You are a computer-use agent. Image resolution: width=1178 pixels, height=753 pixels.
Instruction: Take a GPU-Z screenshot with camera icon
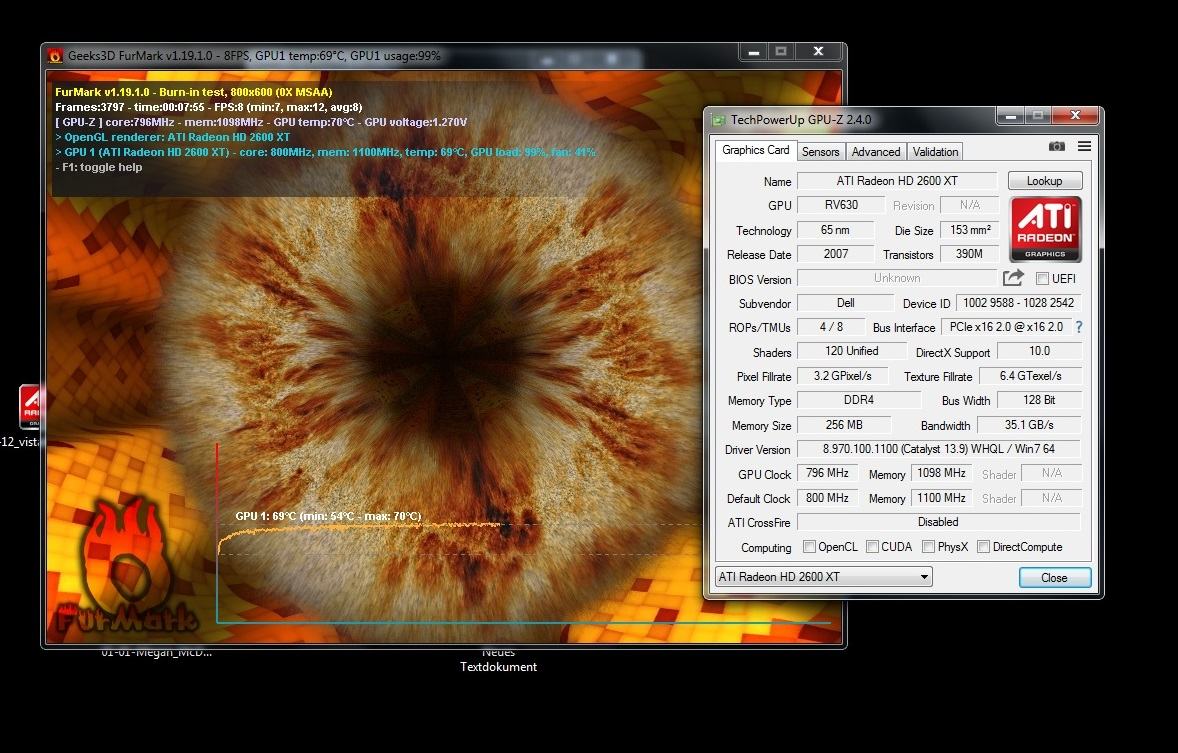point(1056,147)
